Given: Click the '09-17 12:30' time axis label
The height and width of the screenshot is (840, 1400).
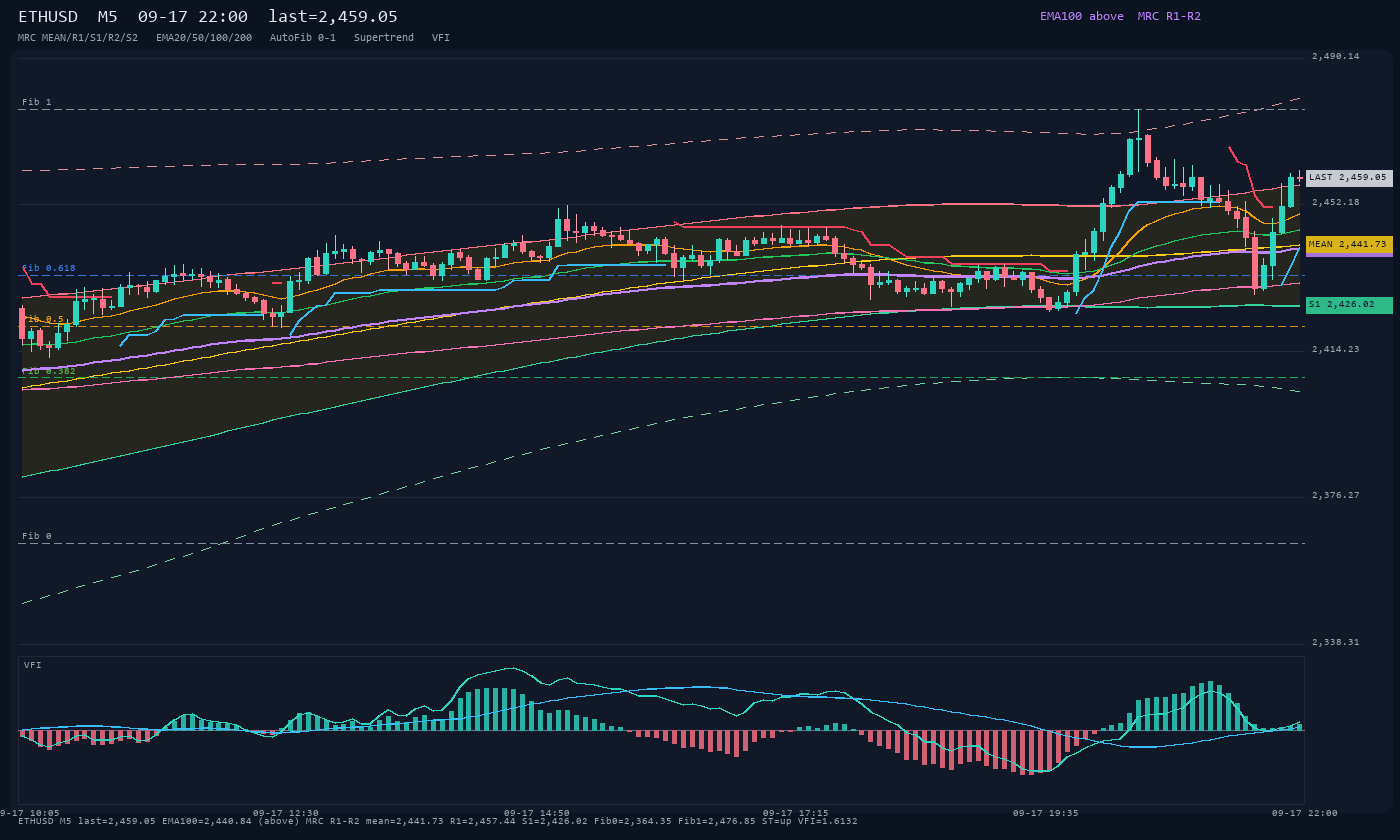Looking at the screenshot, I should pyautogui.click(x=286, y=813).
